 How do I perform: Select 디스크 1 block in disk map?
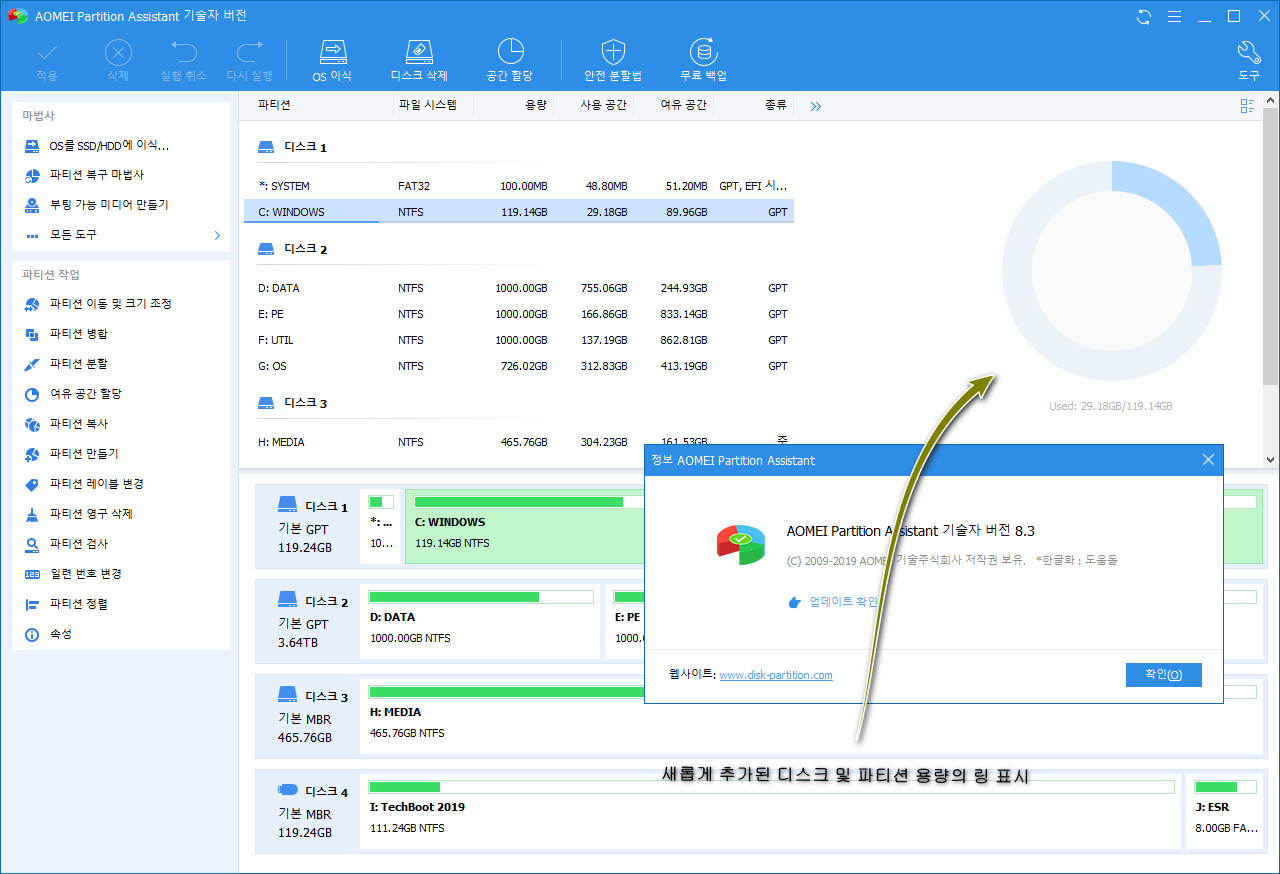pos(308,527)
